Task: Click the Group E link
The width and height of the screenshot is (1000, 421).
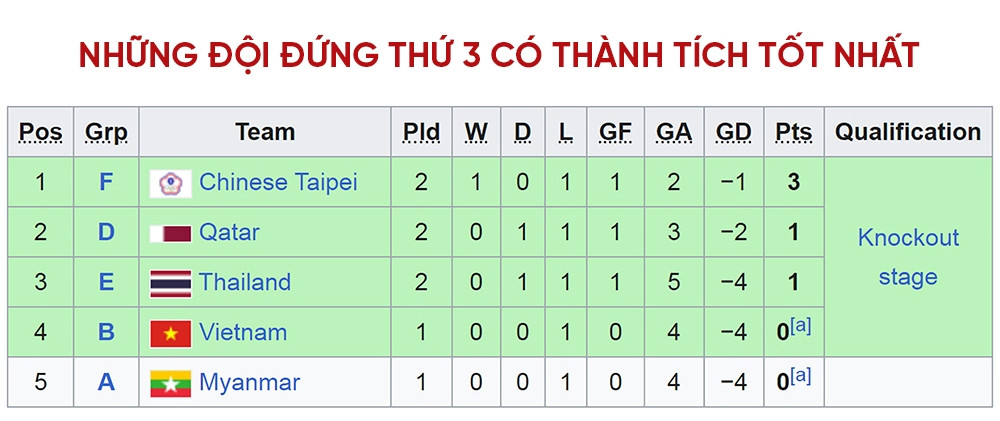Action: point(106,282)
